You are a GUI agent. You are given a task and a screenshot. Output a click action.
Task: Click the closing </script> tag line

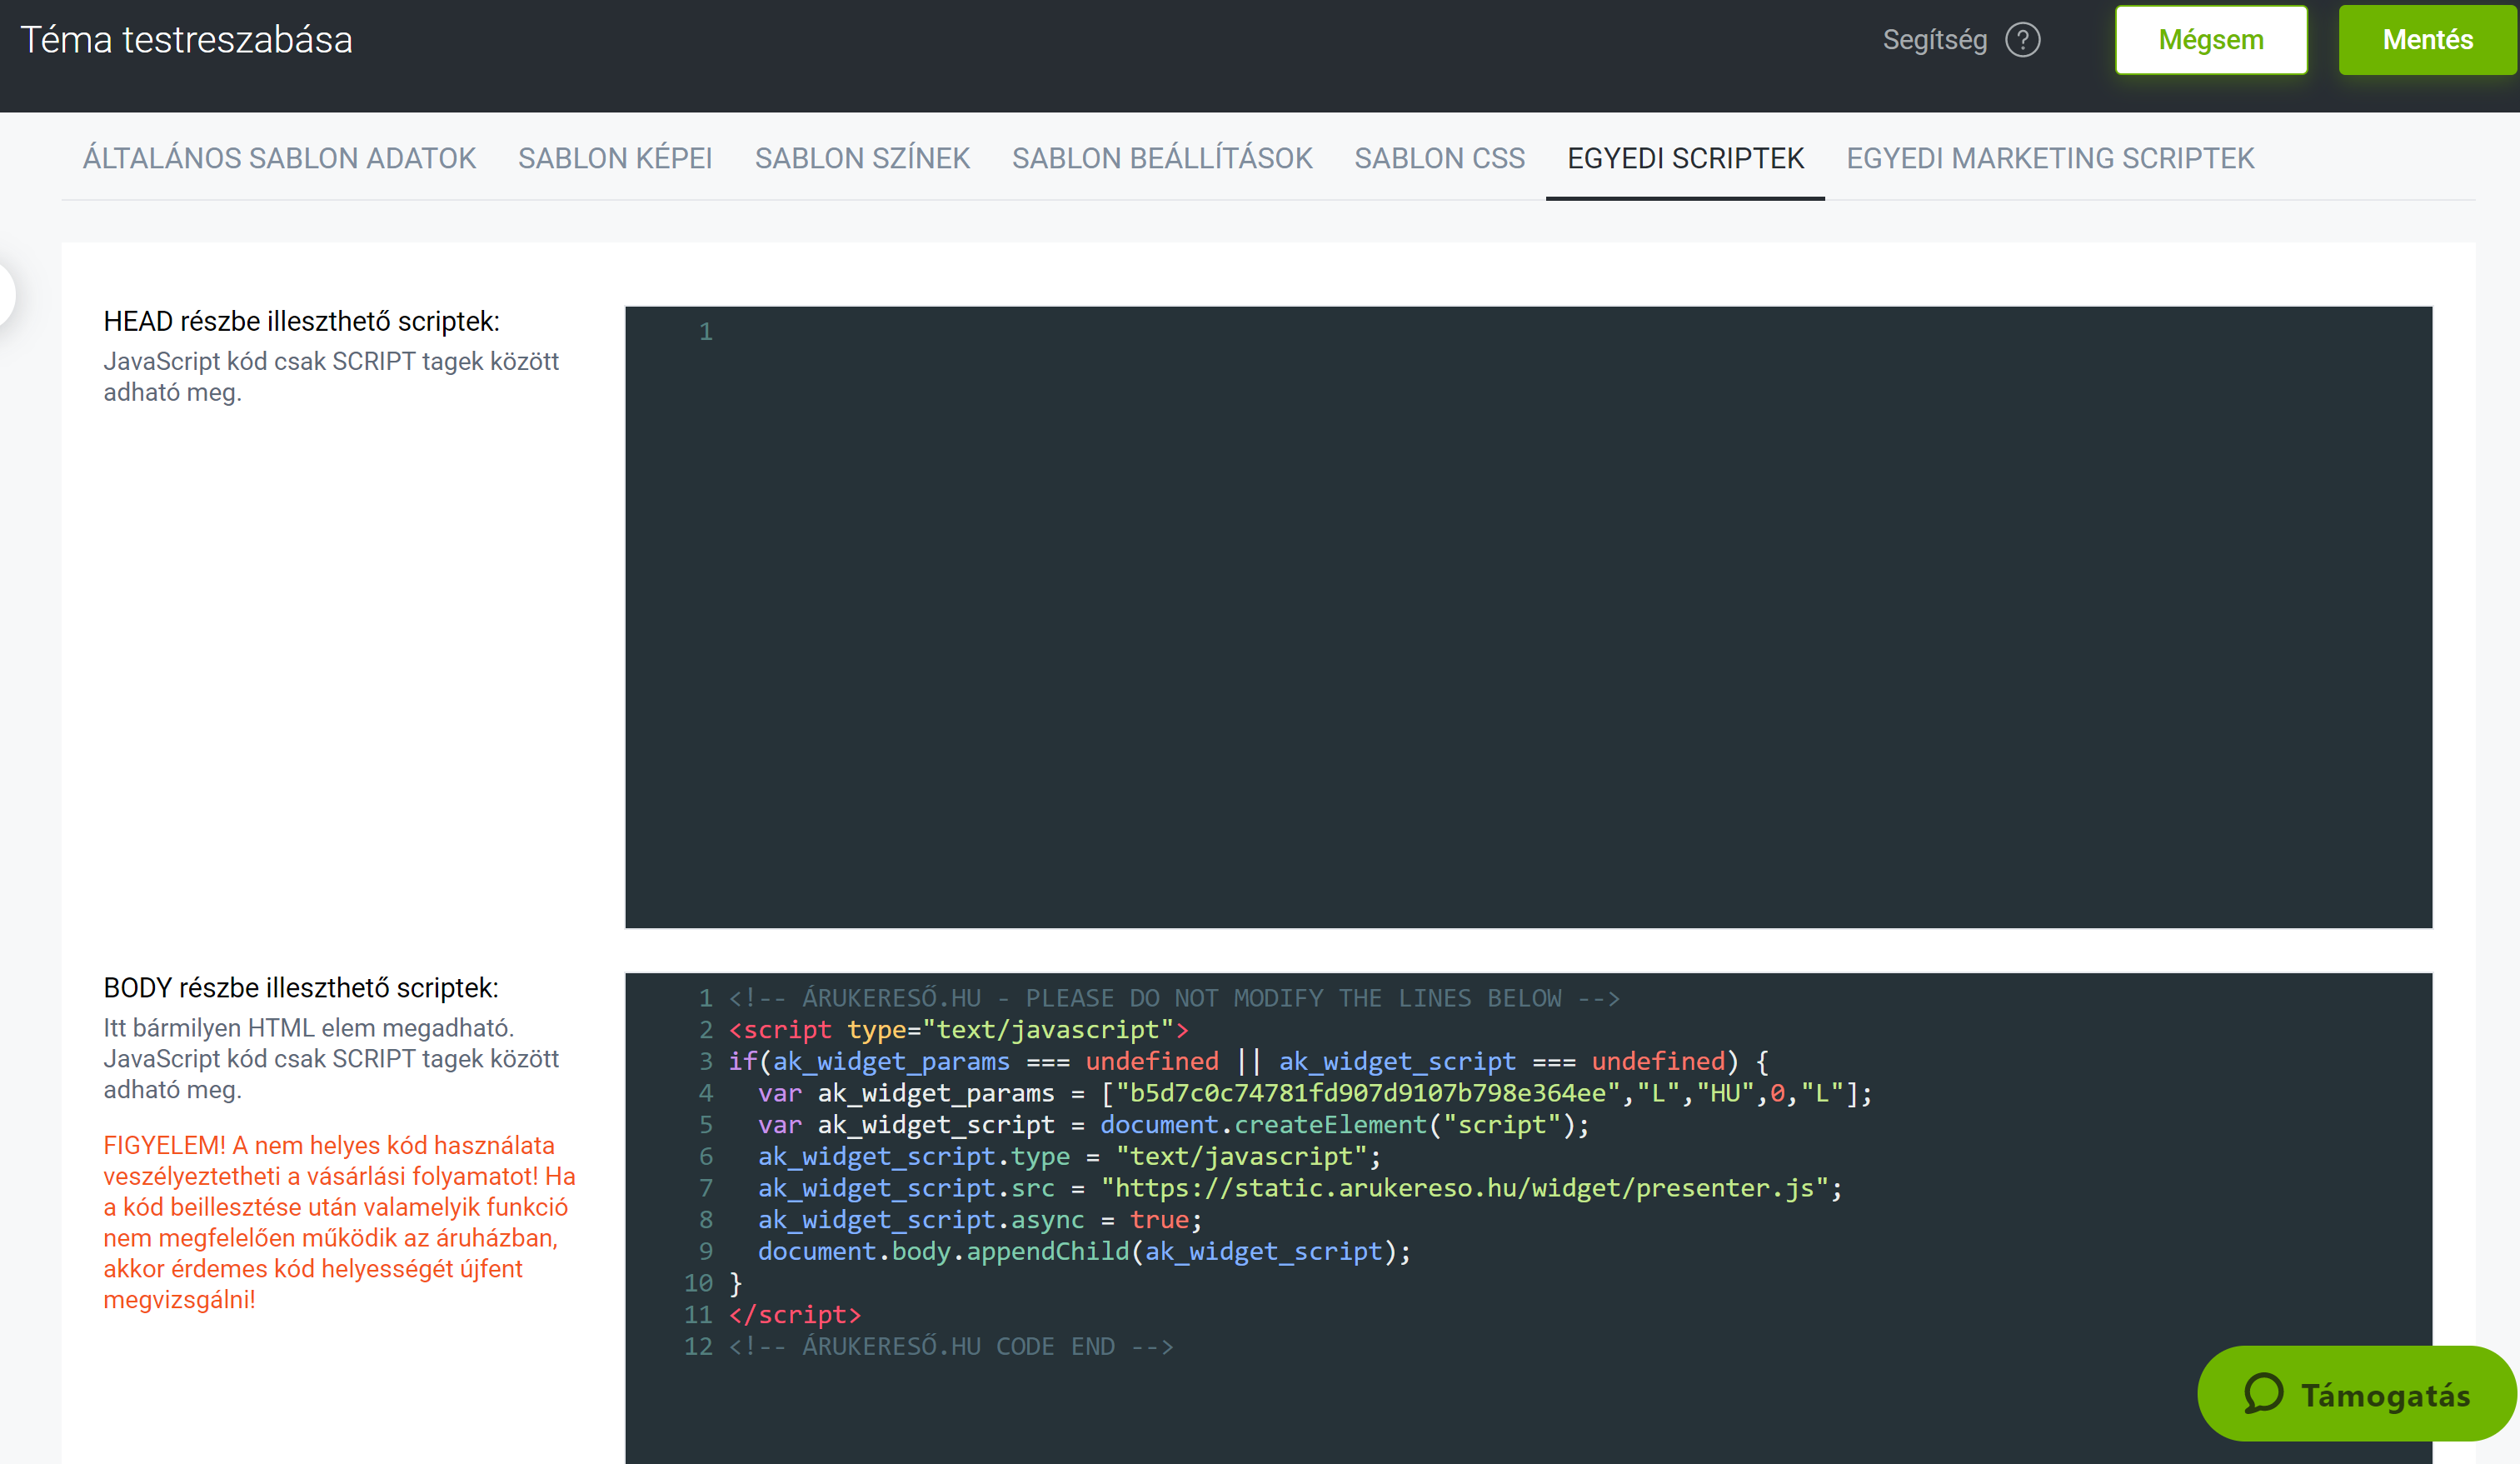794,1315
